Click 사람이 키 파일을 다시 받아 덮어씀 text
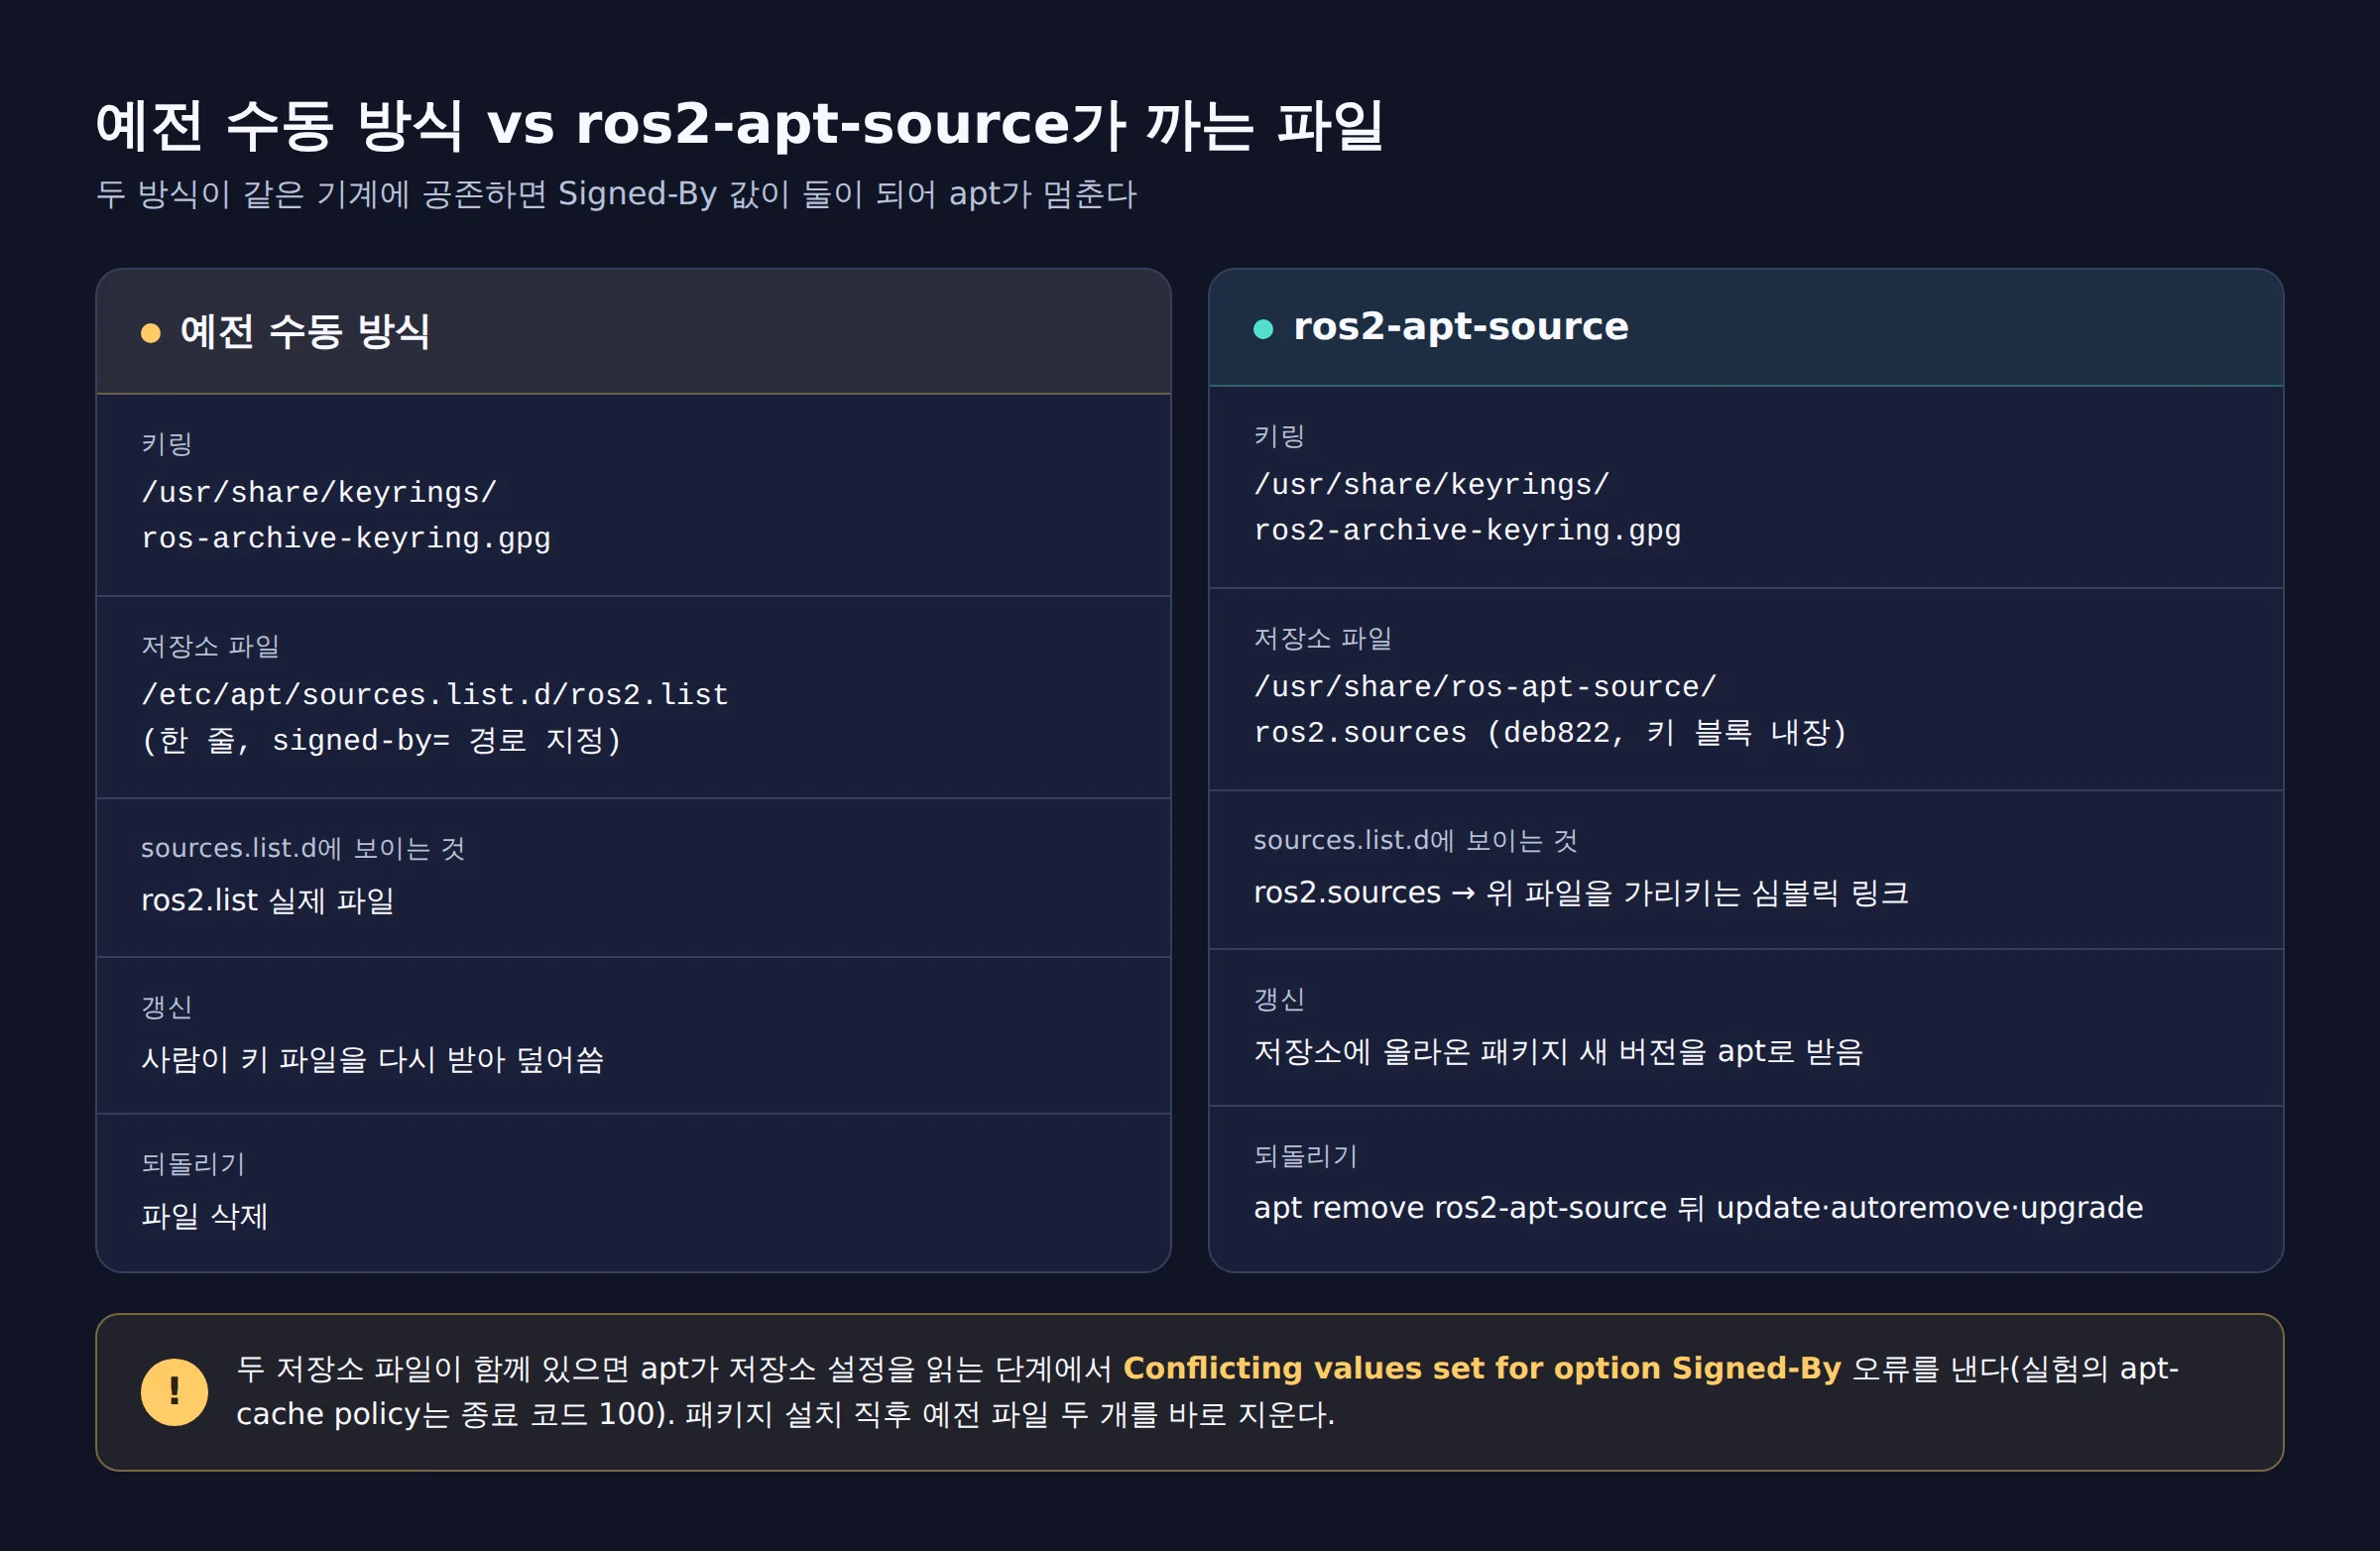 pyautogui.click(x=372, y=1059)
